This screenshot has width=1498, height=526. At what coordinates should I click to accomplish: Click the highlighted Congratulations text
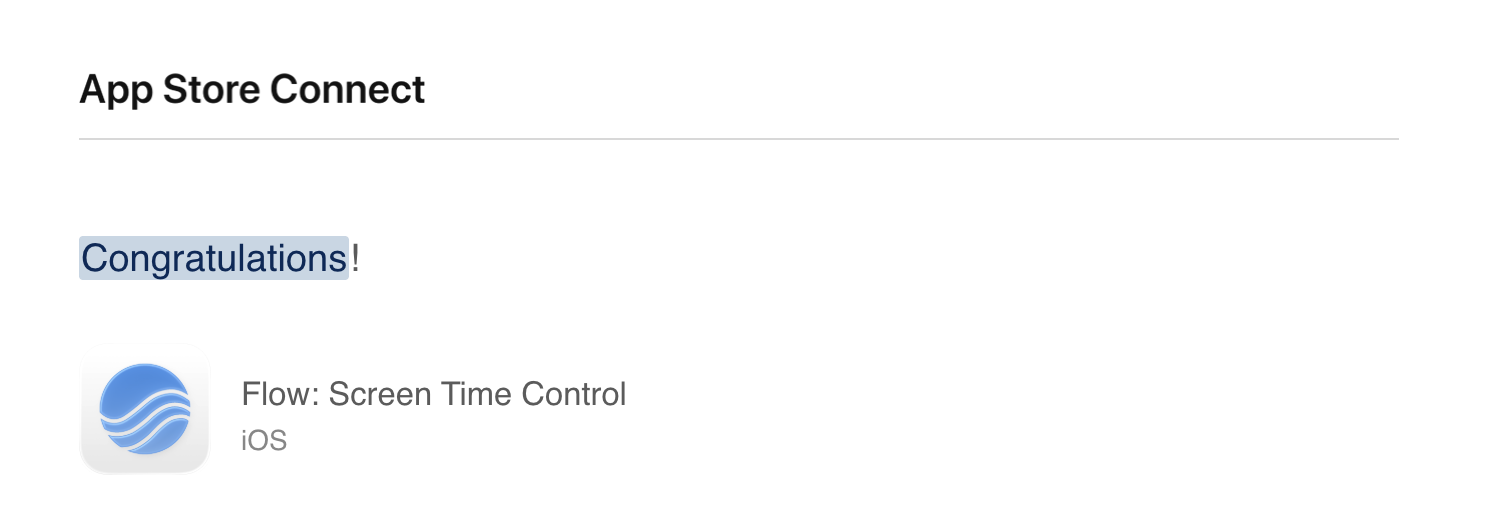click(213, 259)
